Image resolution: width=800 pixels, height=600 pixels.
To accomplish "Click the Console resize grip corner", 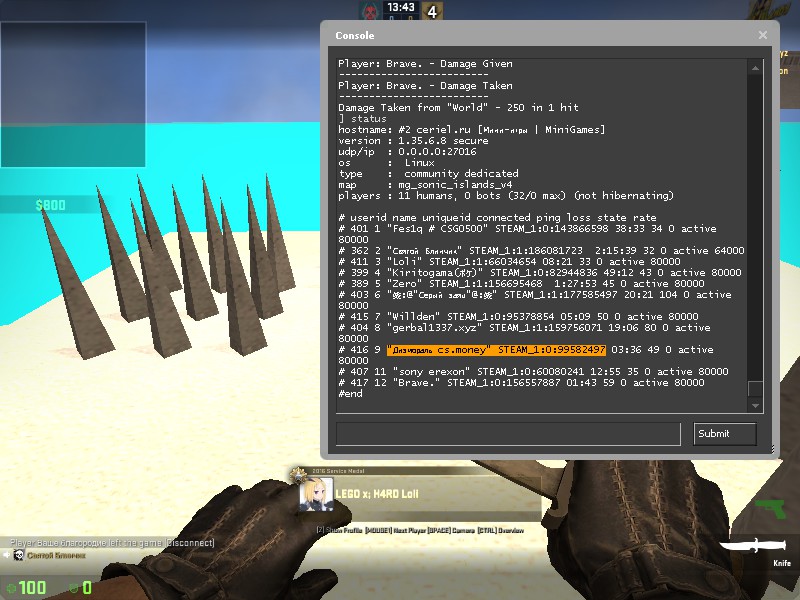I will (772, 452).
